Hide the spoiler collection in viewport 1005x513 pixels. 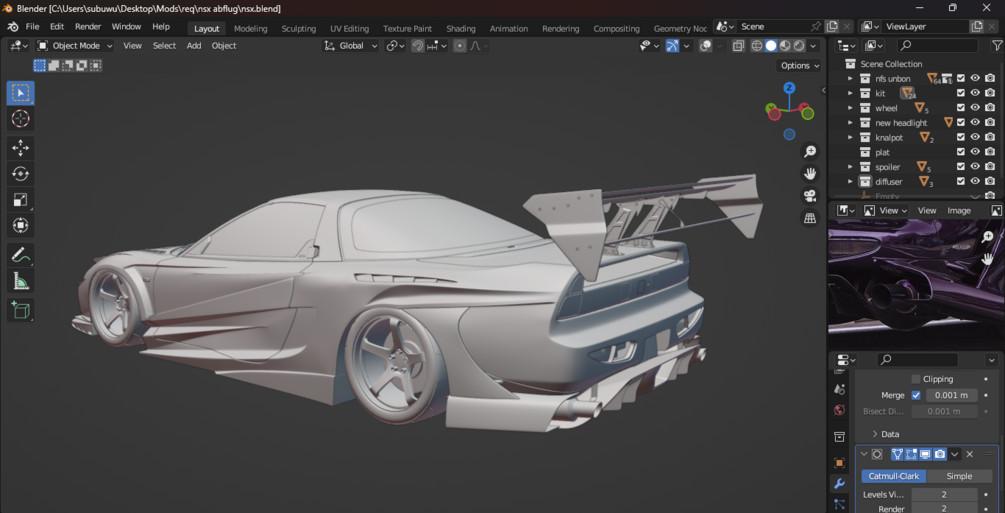tap(975, 167)
